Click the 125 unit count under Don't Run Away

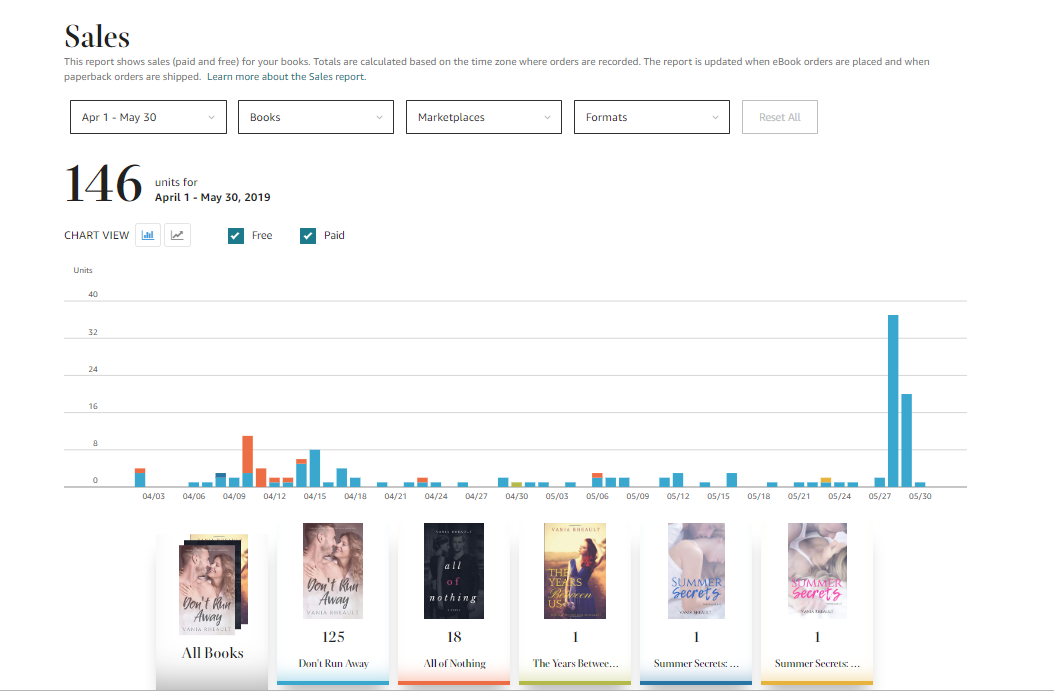332,636
